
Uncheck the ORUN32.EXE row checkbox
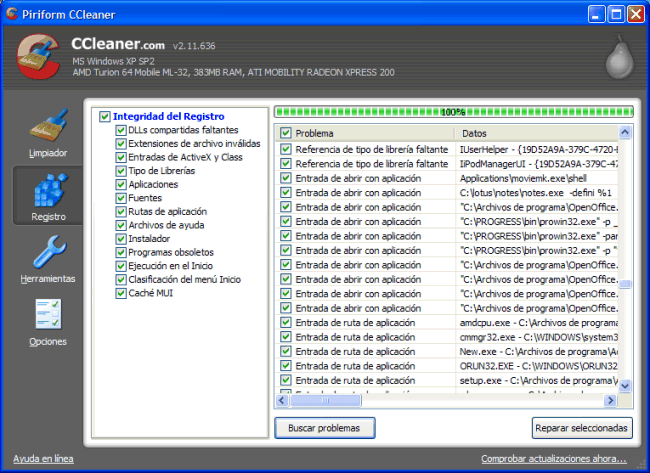click(286, 366)
